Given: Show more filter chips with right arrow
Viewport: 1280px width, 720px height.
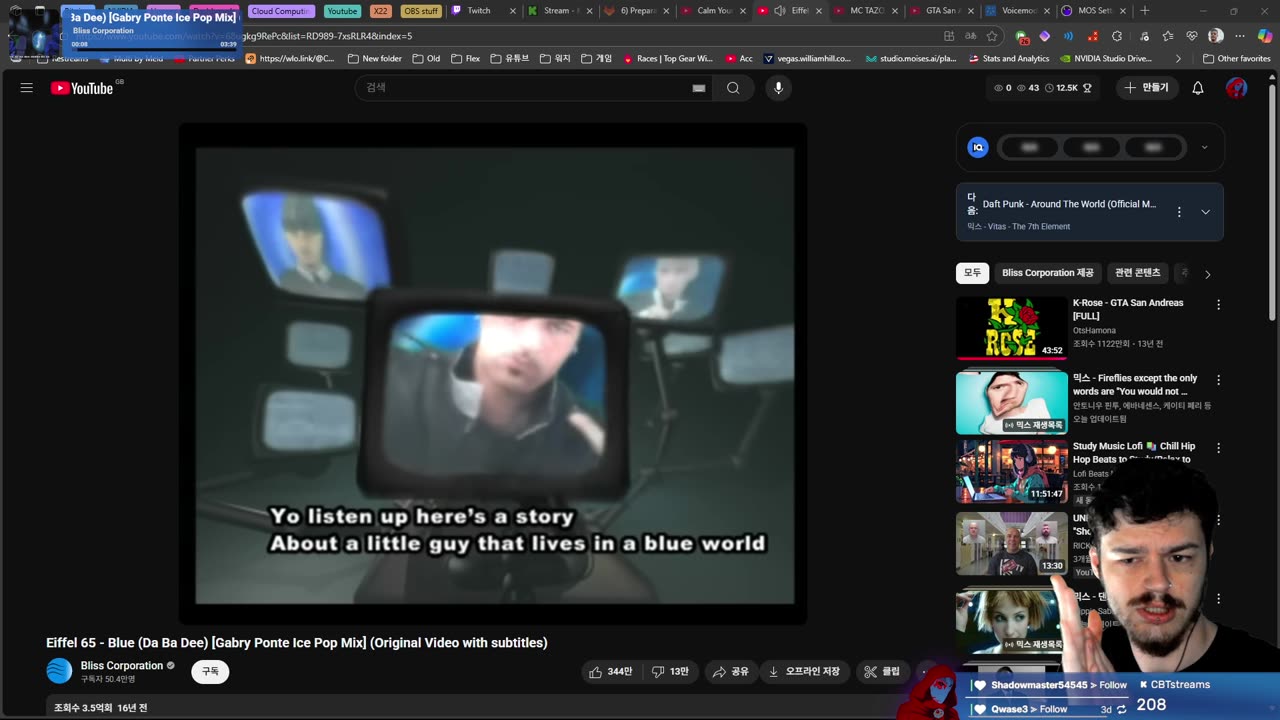Looking at the screenshot, I should tap(1207, 274).
